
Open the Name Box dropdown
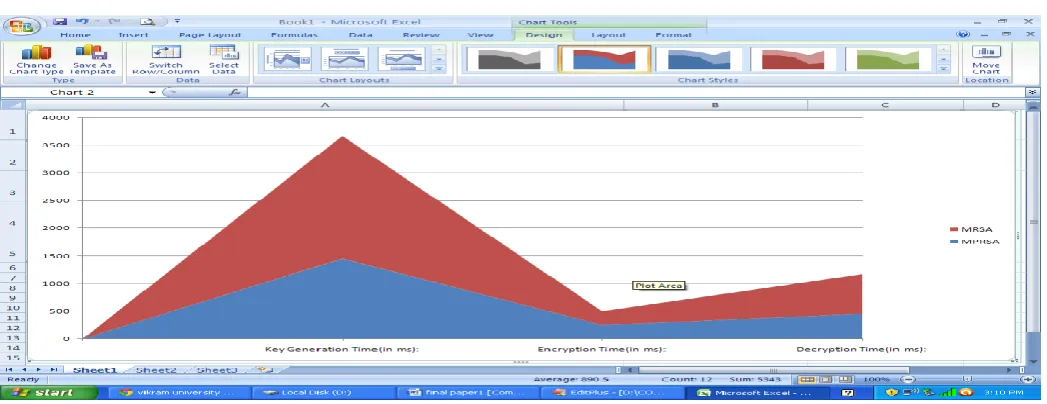point(152,92)
